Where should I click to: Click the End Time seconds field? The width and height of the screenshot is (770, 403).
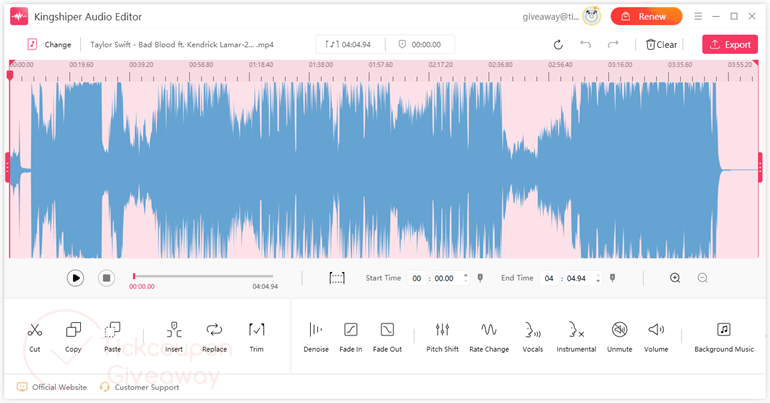click(x=579, y=278)
